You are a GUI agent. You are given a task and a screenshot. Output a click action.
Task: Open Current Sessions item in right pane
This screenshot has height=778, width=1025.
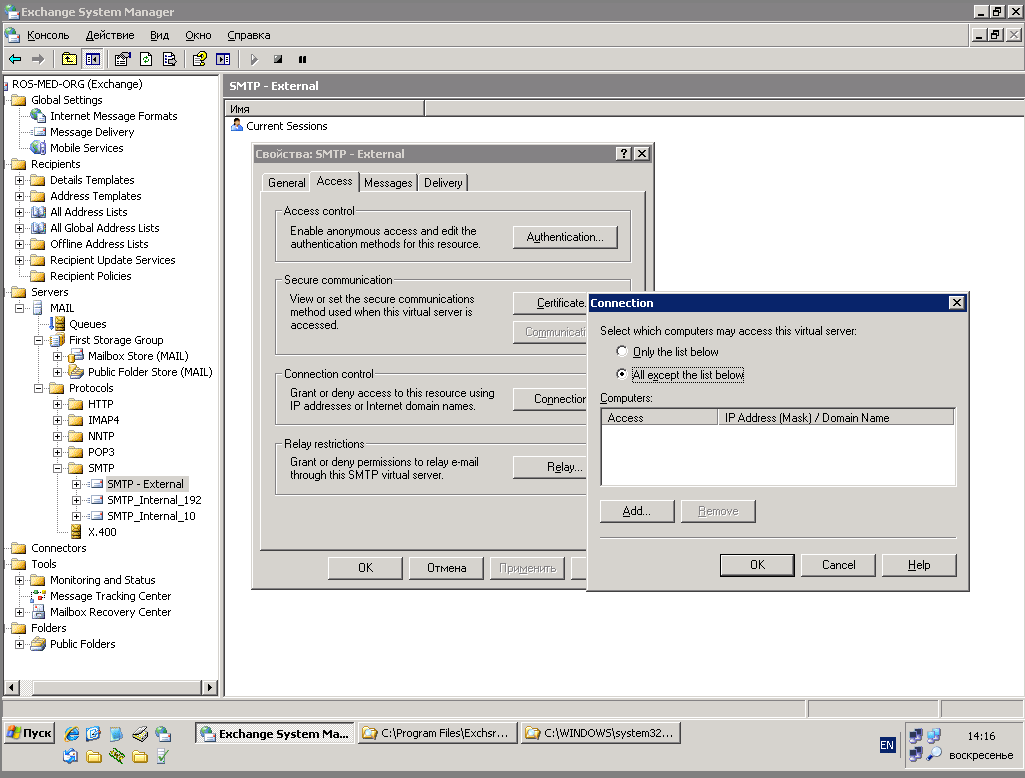[x=286, y=126]
